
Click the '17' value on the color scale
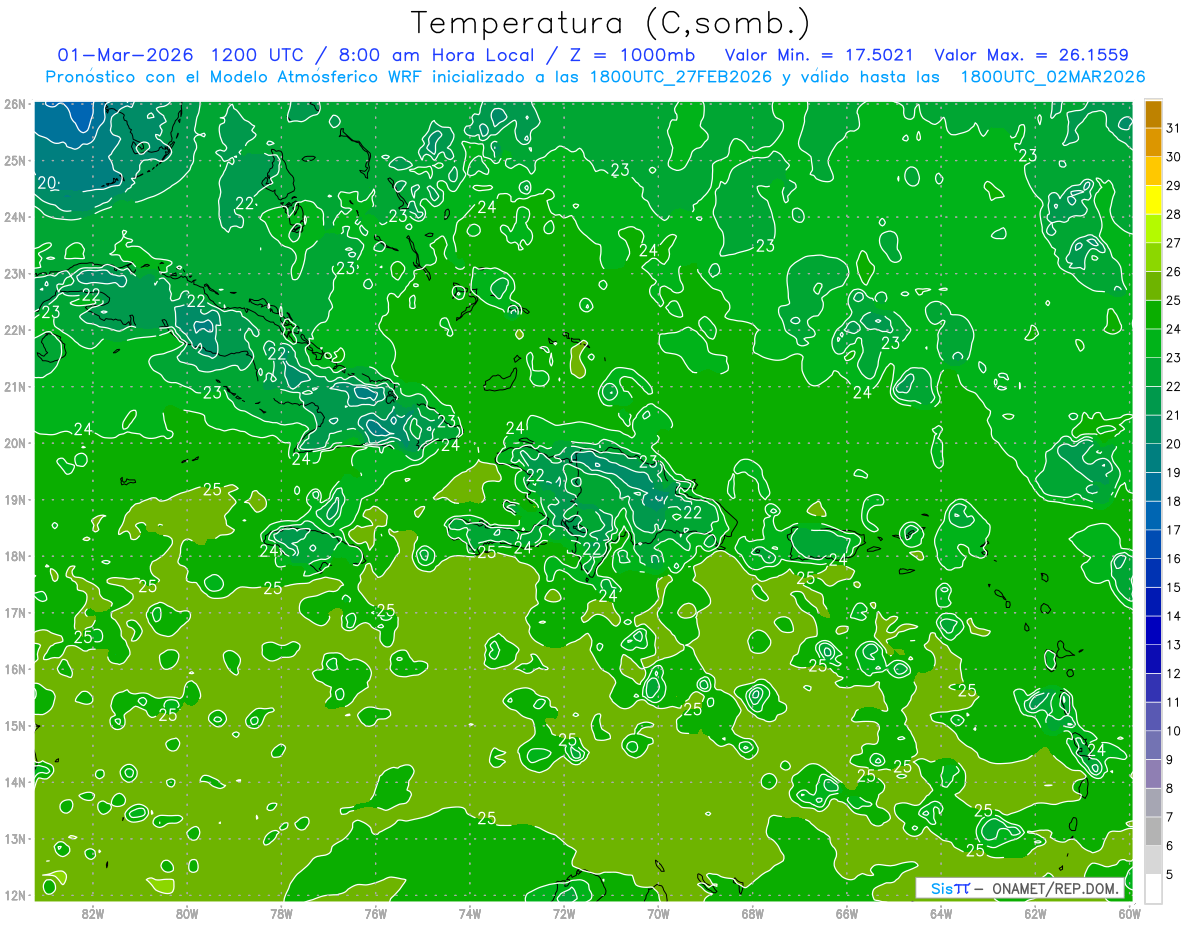1173,530
